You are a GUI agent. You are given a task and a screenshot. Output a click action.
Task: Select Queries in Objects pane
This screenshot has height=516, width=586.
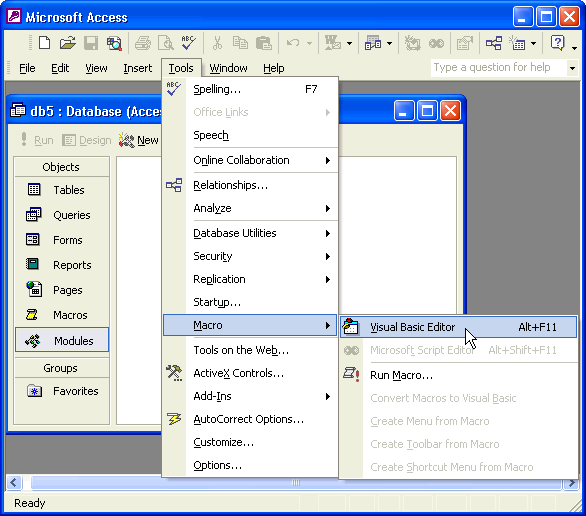62,215
